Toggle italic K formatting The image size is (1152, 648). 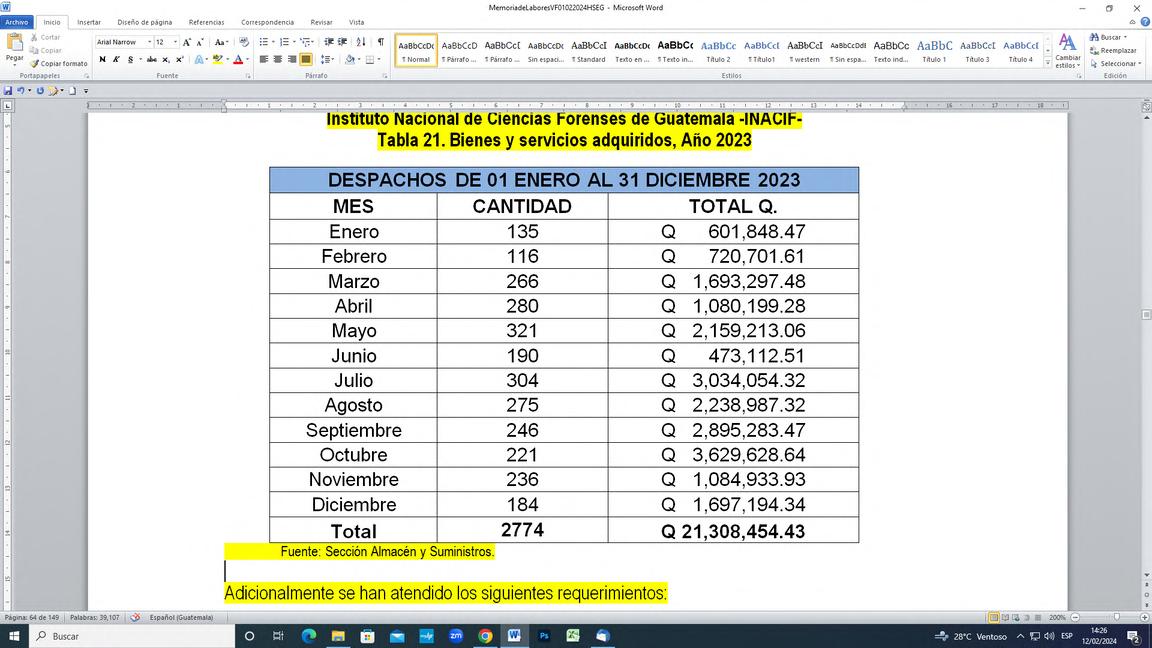(116, 60)
